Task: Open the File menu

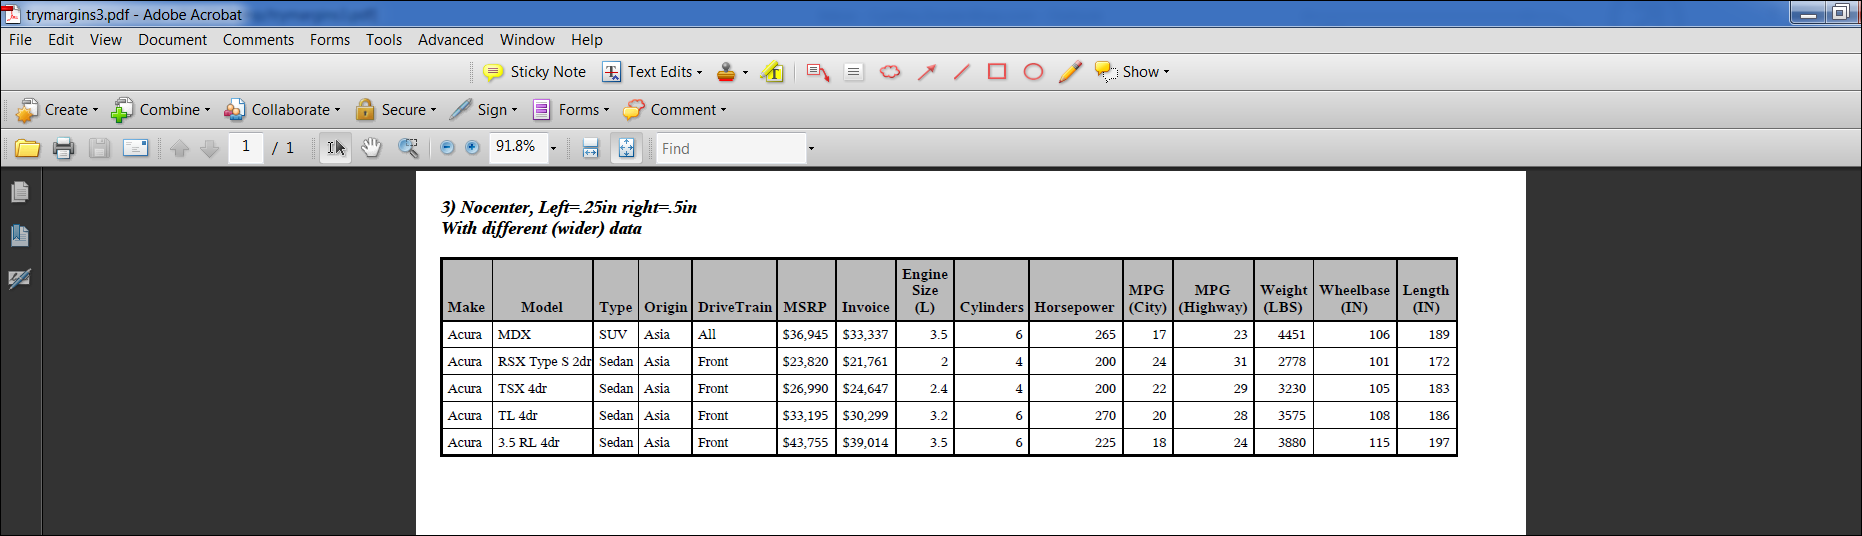Action: 20,40
